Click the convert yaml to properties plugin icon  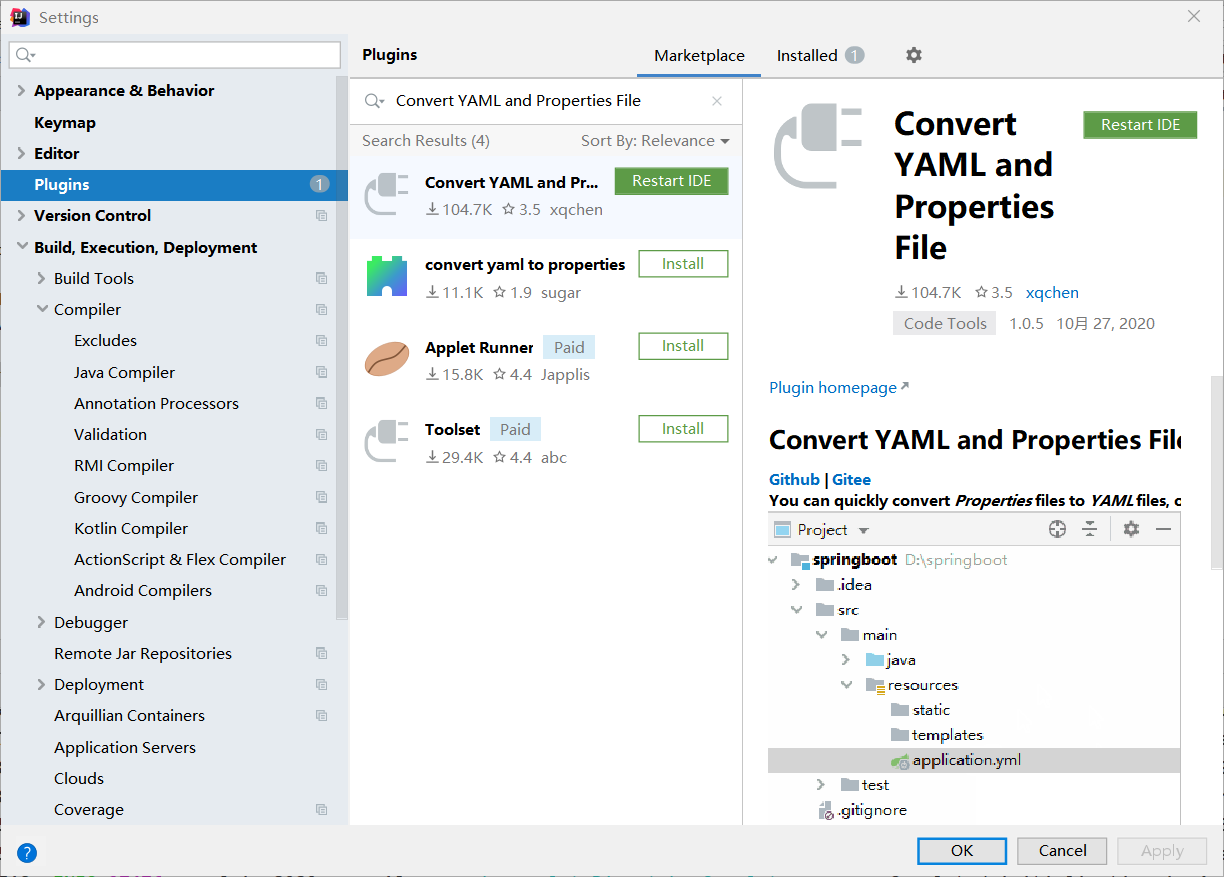pyautogui.click(x=387, y=277)
